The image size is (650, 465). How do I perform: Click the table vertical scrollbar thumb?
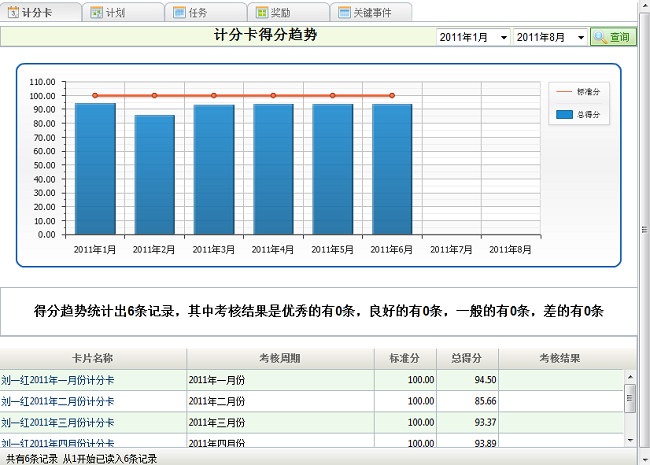point(630,398)
